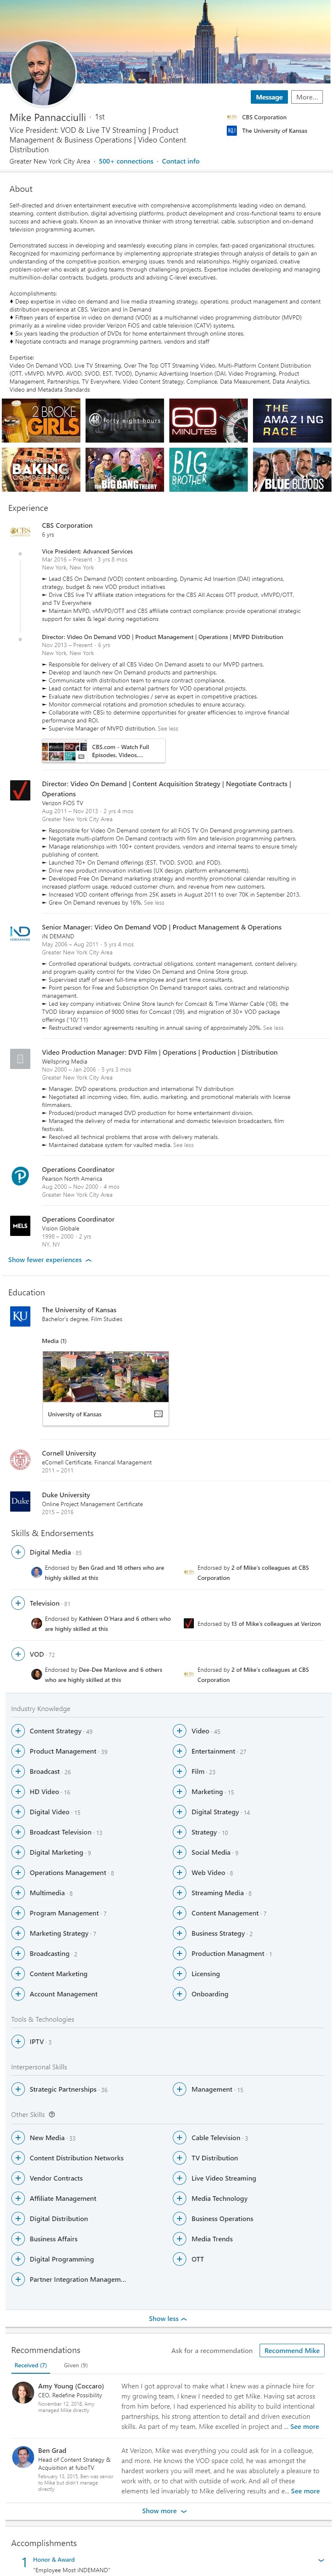Click the University of Kansas KU logo
Screen dimensions: 333x2576
point(20,1317)
